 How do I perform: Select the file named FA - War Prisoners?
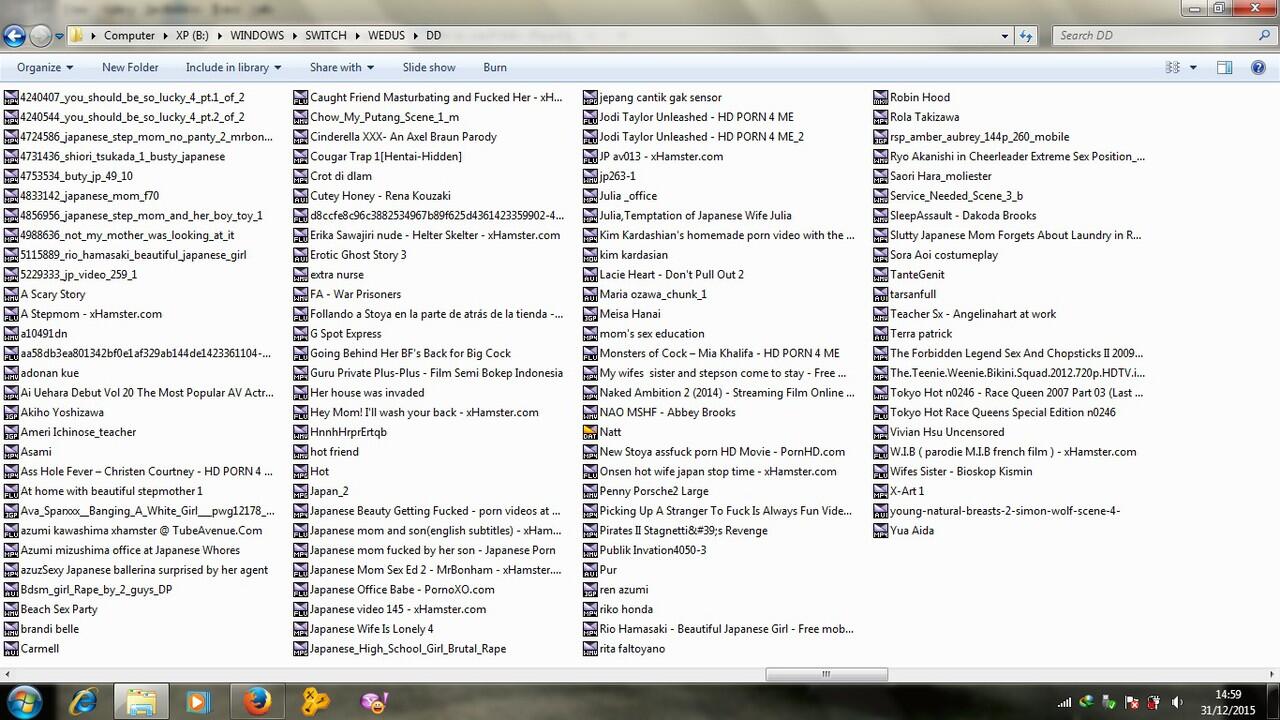[355, 294]
